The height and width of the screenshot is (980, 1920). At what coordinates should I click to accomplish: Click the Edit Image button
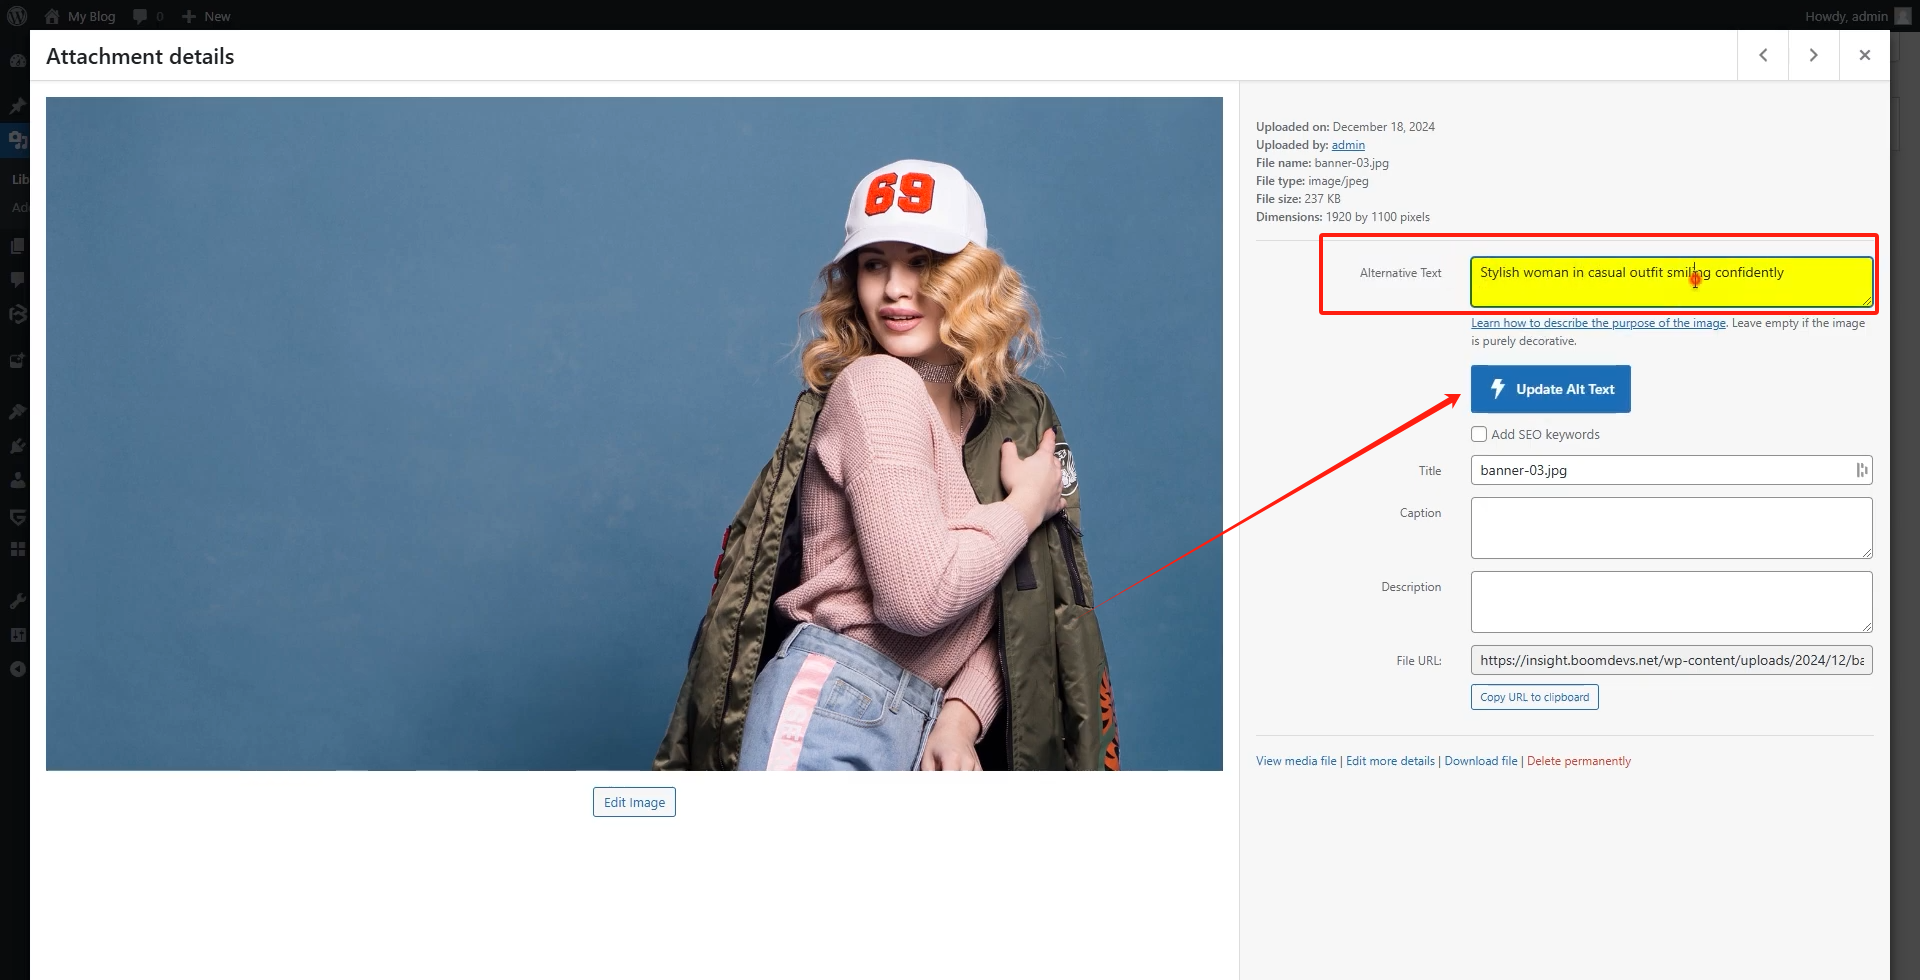coord(634,802)
